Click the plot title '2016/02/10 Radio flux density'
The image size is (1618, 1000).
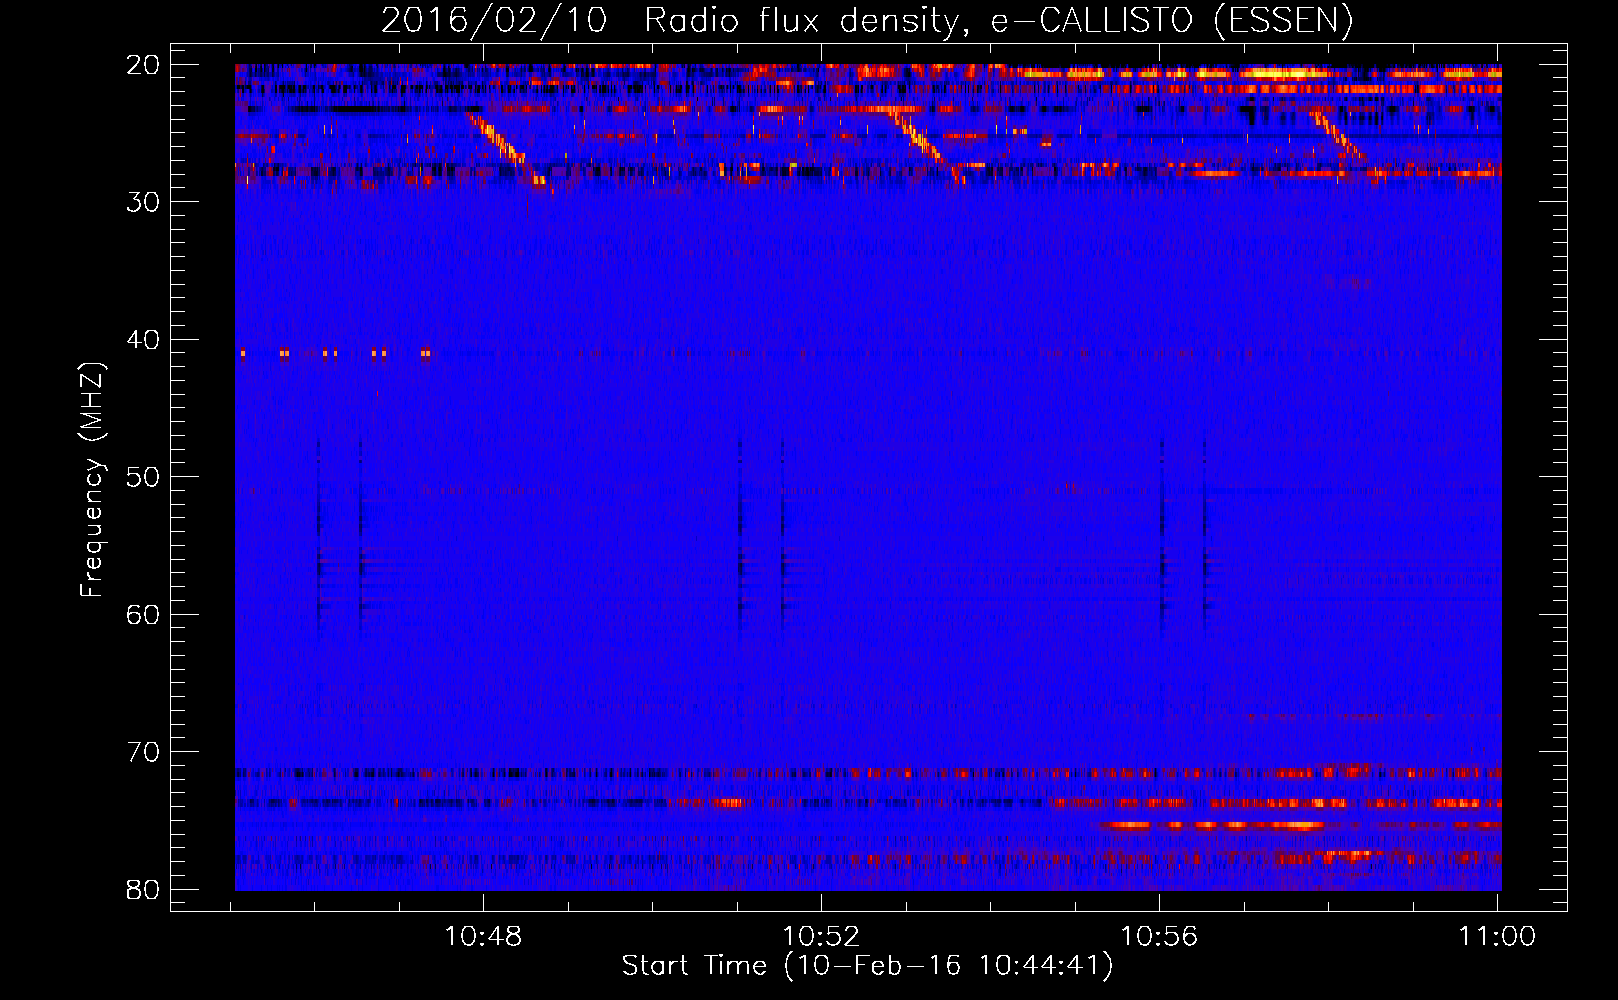tap(867, 20)
